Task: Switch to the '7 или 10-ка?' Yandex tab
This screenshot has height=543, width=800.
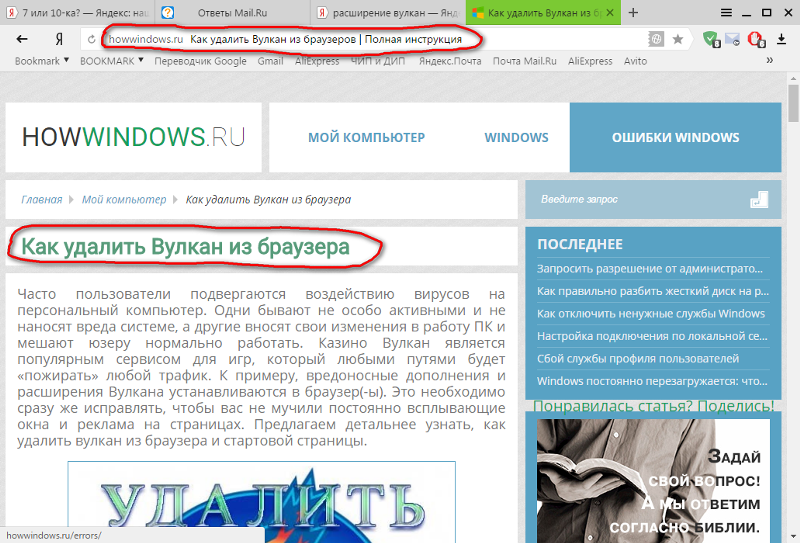Action: [x=77, y=13]
